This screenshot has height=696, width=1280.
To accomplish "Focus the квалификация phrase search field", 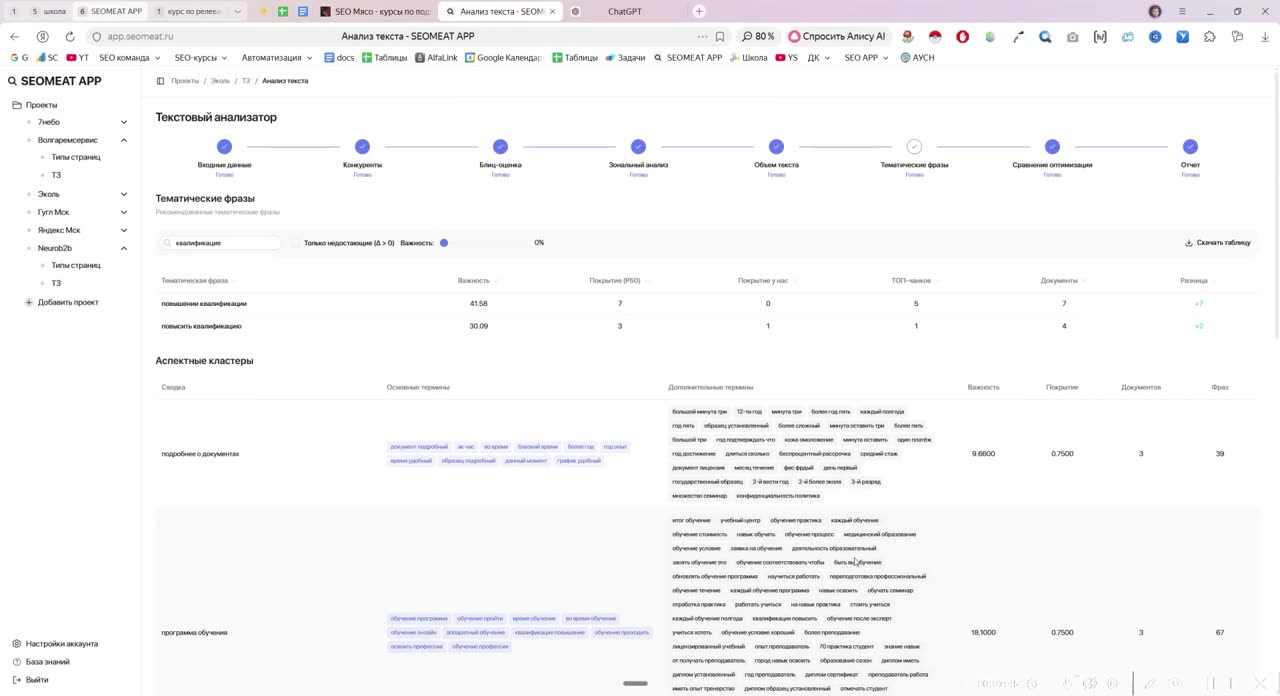I will (x=222, y=243).
